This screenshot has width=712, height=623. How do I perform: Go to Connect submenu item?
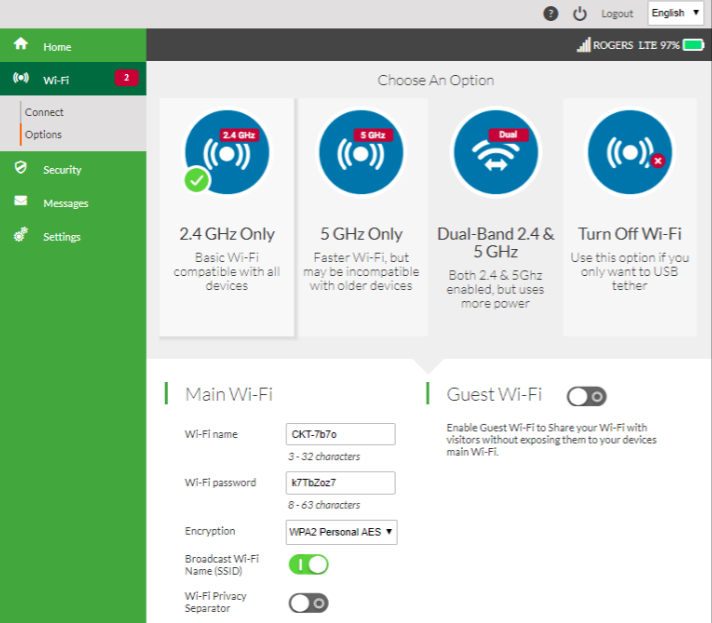pyautogui.click(x=44, y=112)
